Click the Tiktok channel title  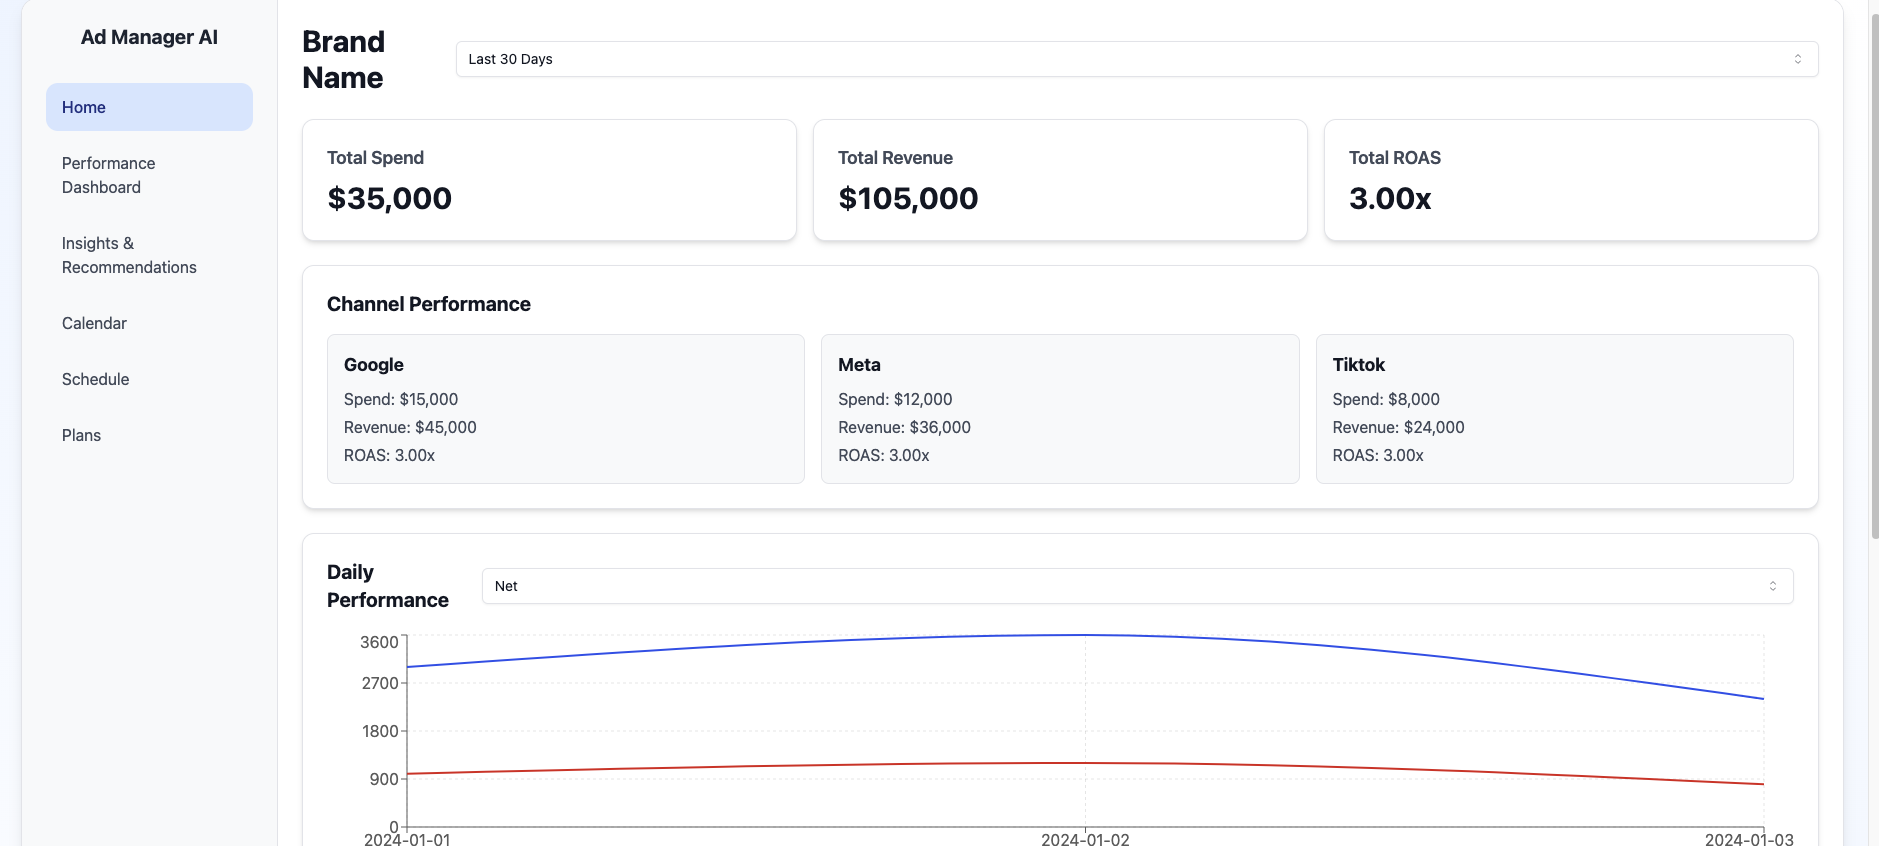tap(1358, 365)
